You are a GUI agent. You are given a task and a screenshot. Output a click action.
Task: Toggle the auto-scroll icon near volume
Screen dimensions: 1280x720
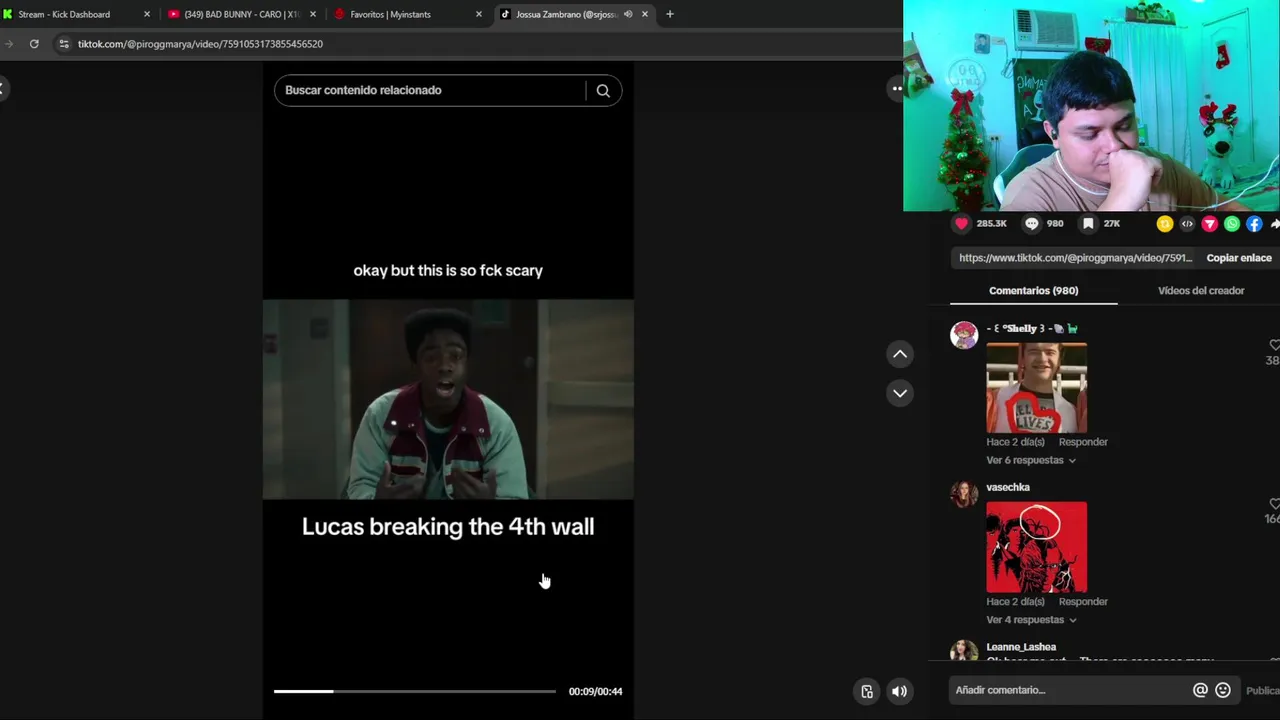[x=867, y=691]
